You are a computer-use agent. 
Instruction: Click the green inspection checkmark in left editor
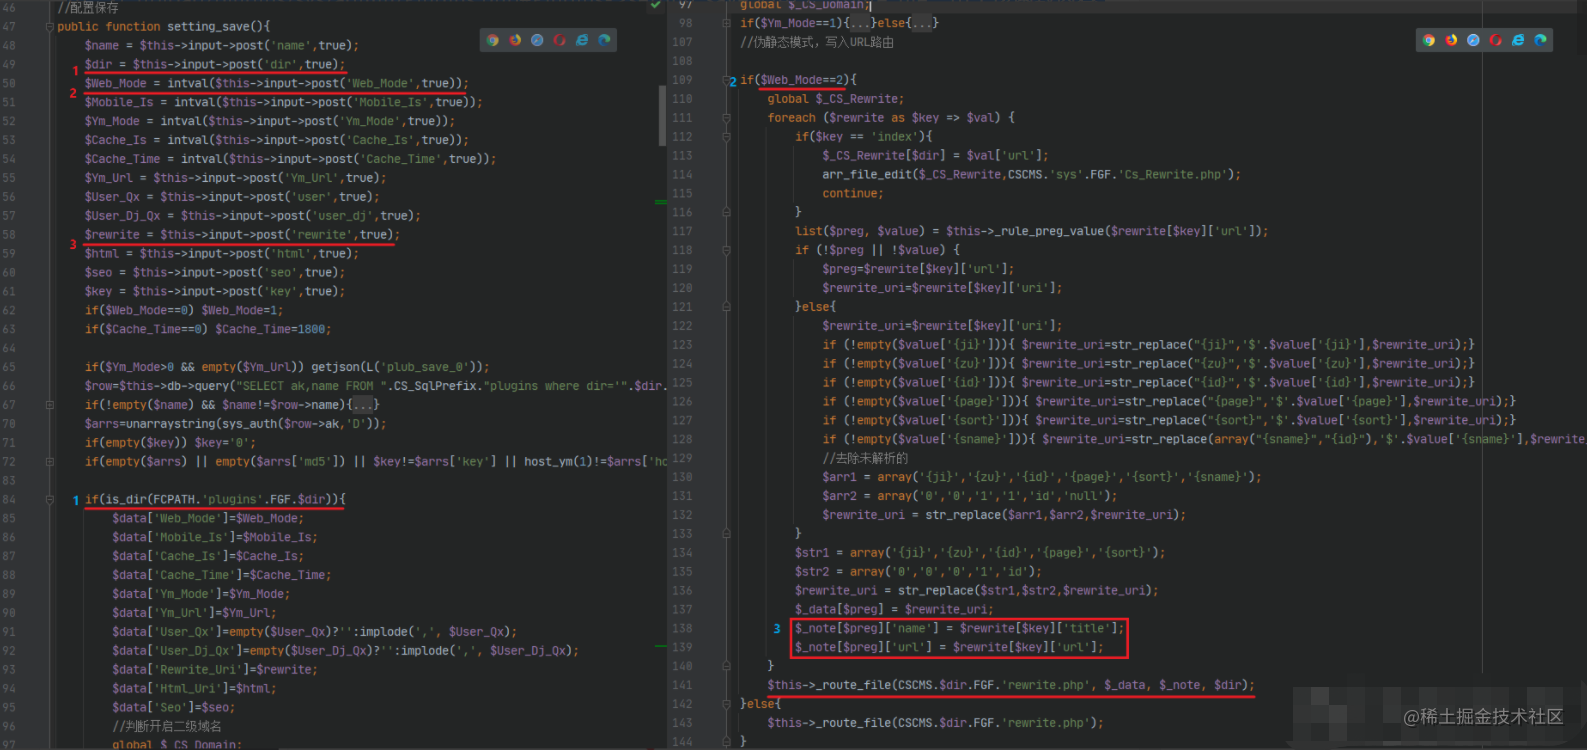click(655, 5)
